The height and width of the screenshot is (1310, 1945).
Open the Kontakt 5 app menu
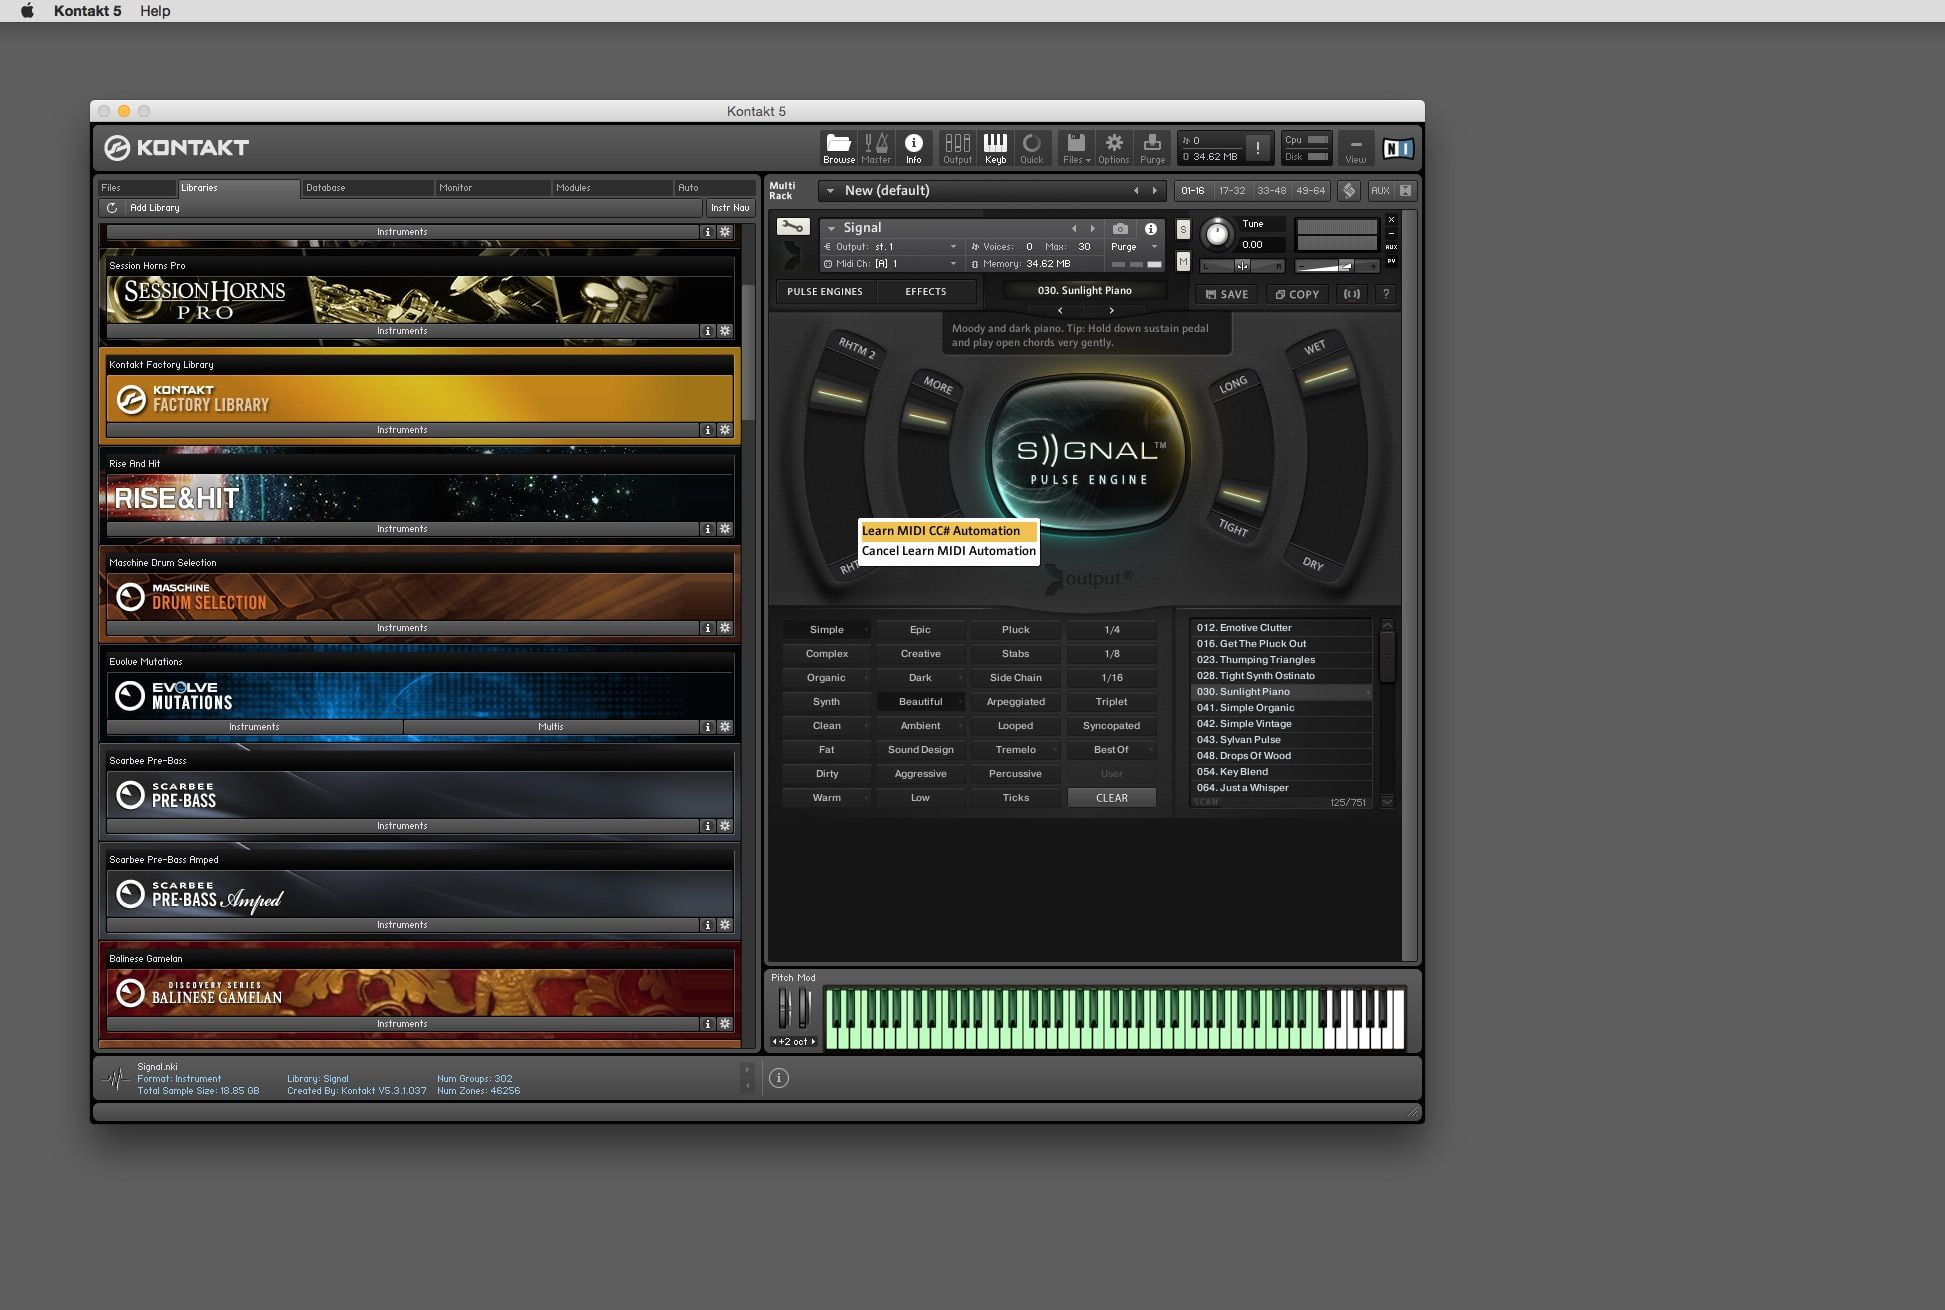pos(87,11)
